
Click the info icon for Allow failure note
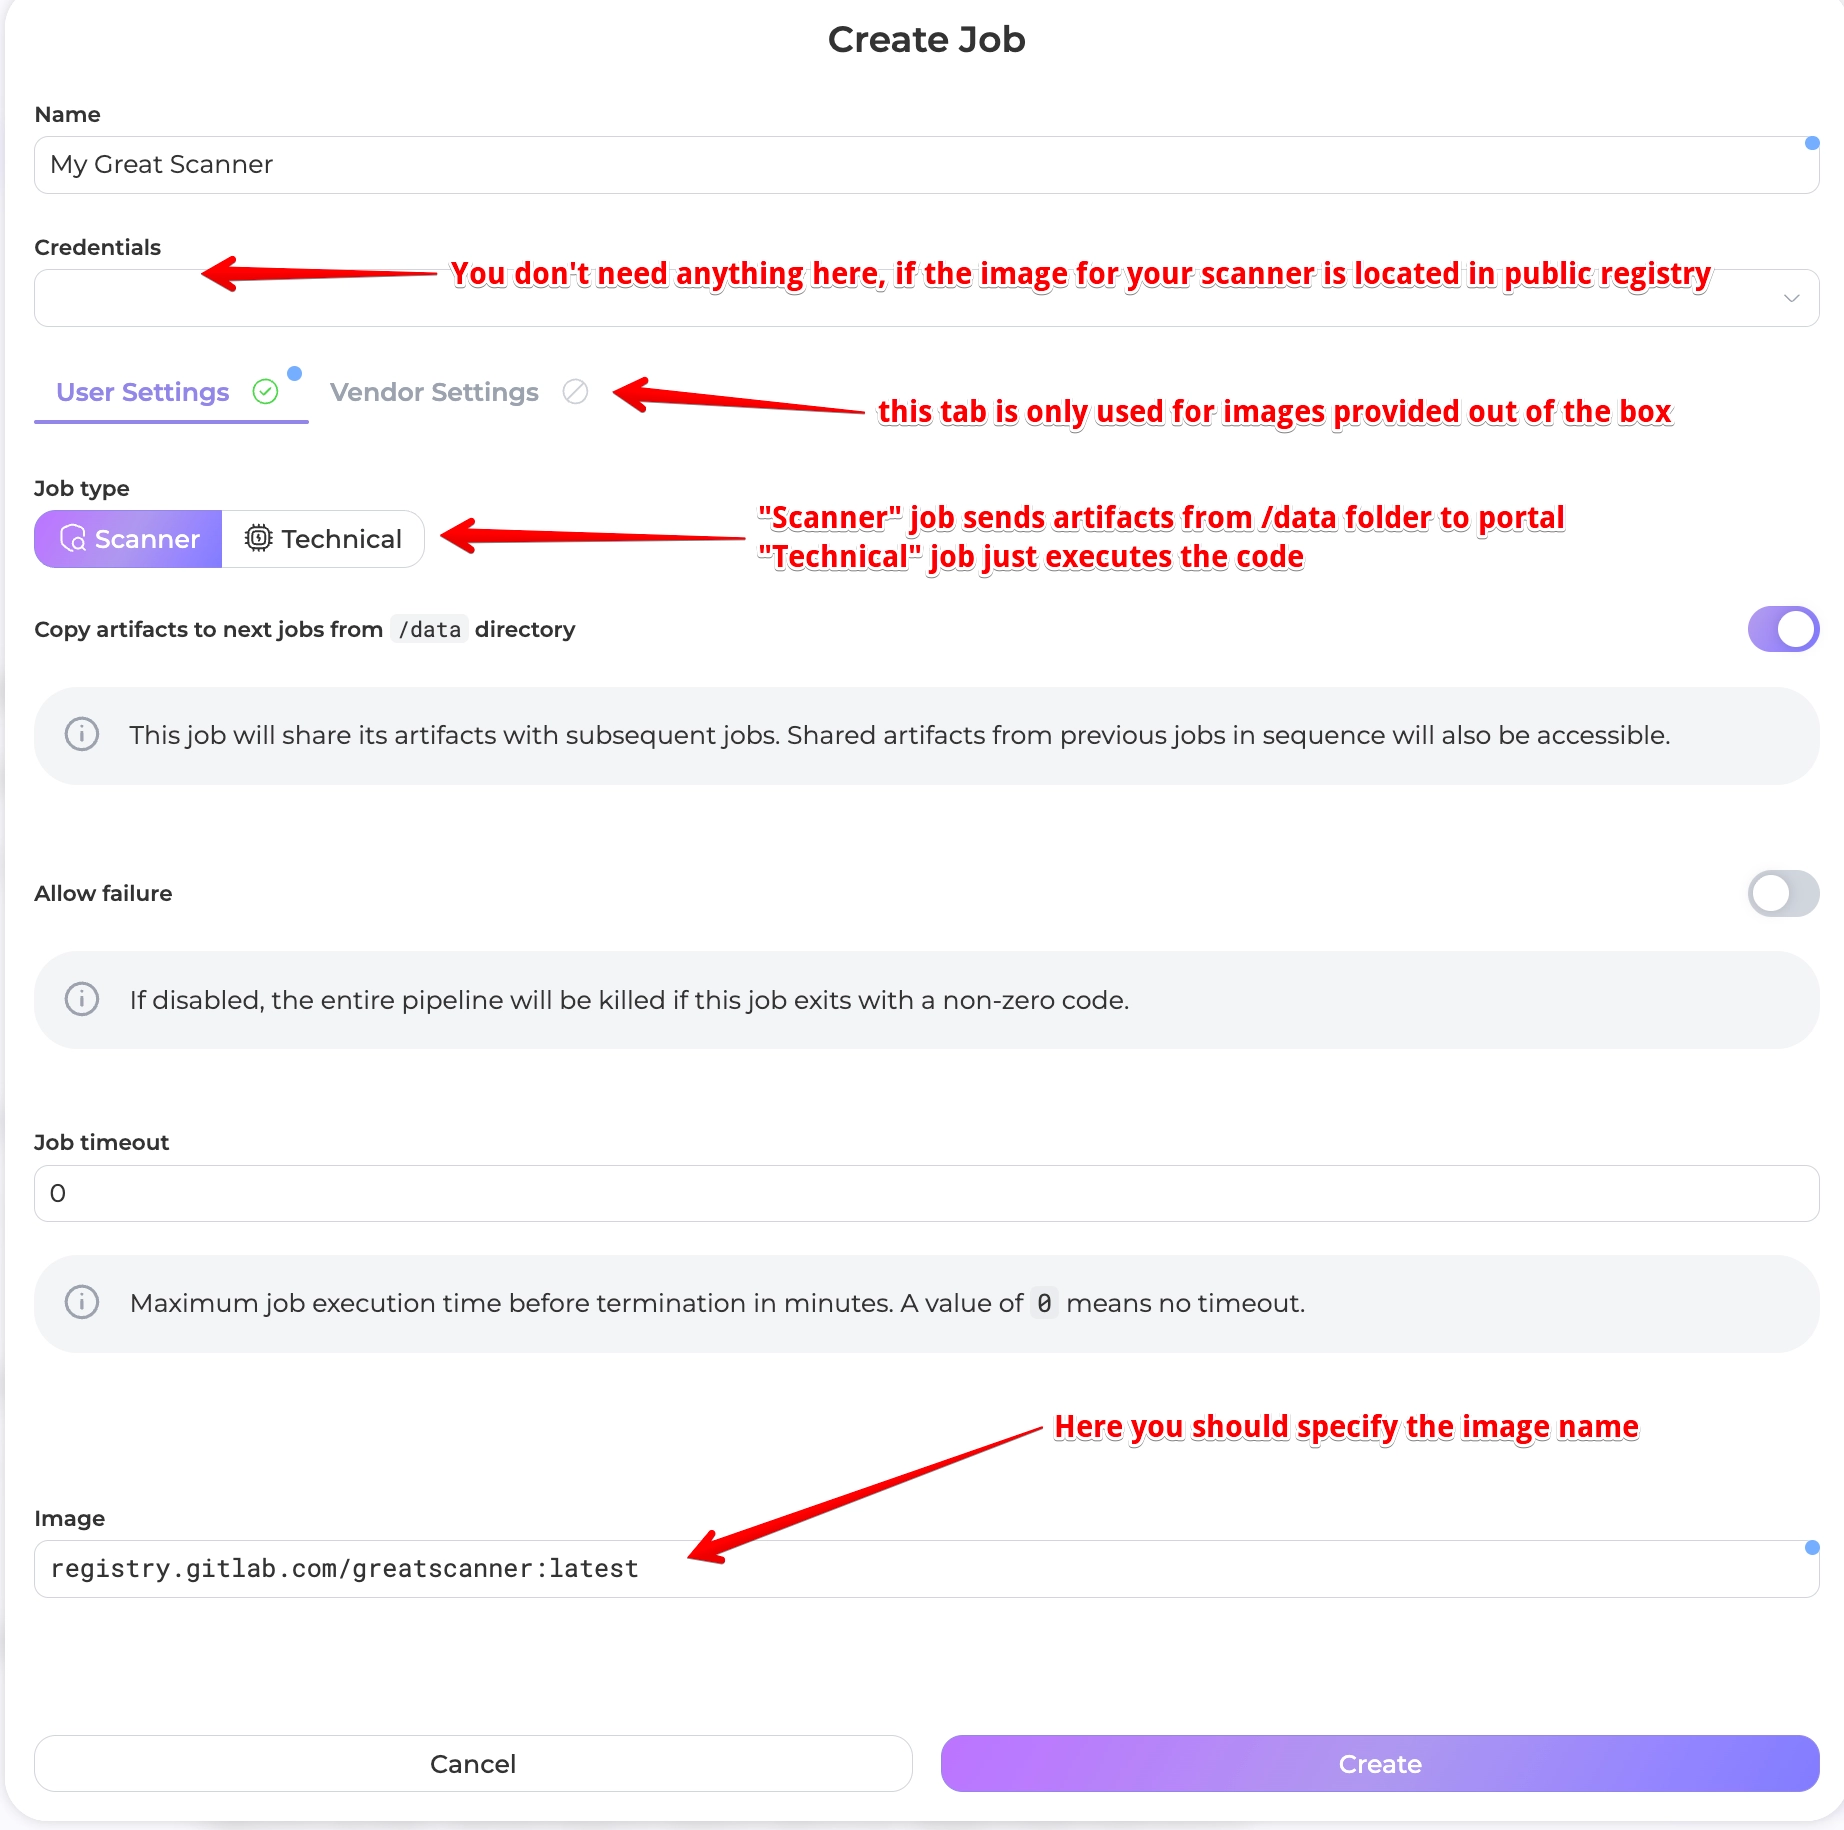(82, 1000)
